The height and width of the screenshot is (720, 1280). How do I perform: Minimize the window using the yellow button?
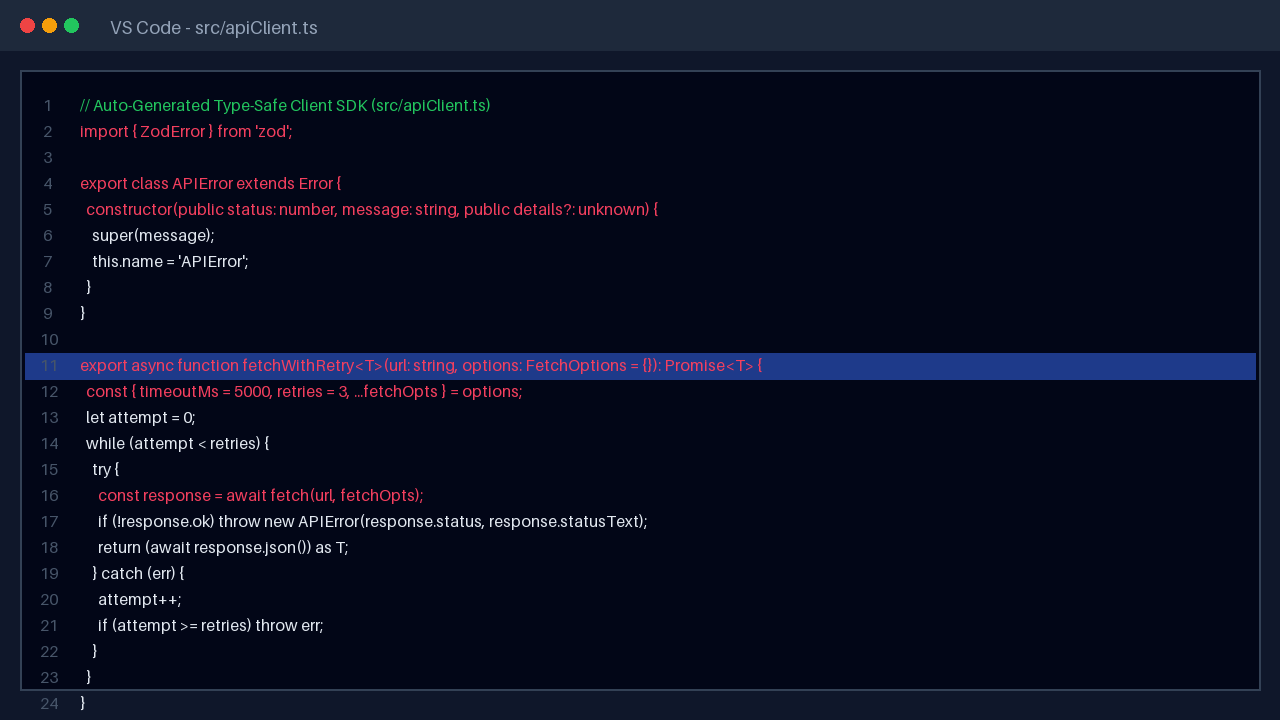click(x=49, y=26)
